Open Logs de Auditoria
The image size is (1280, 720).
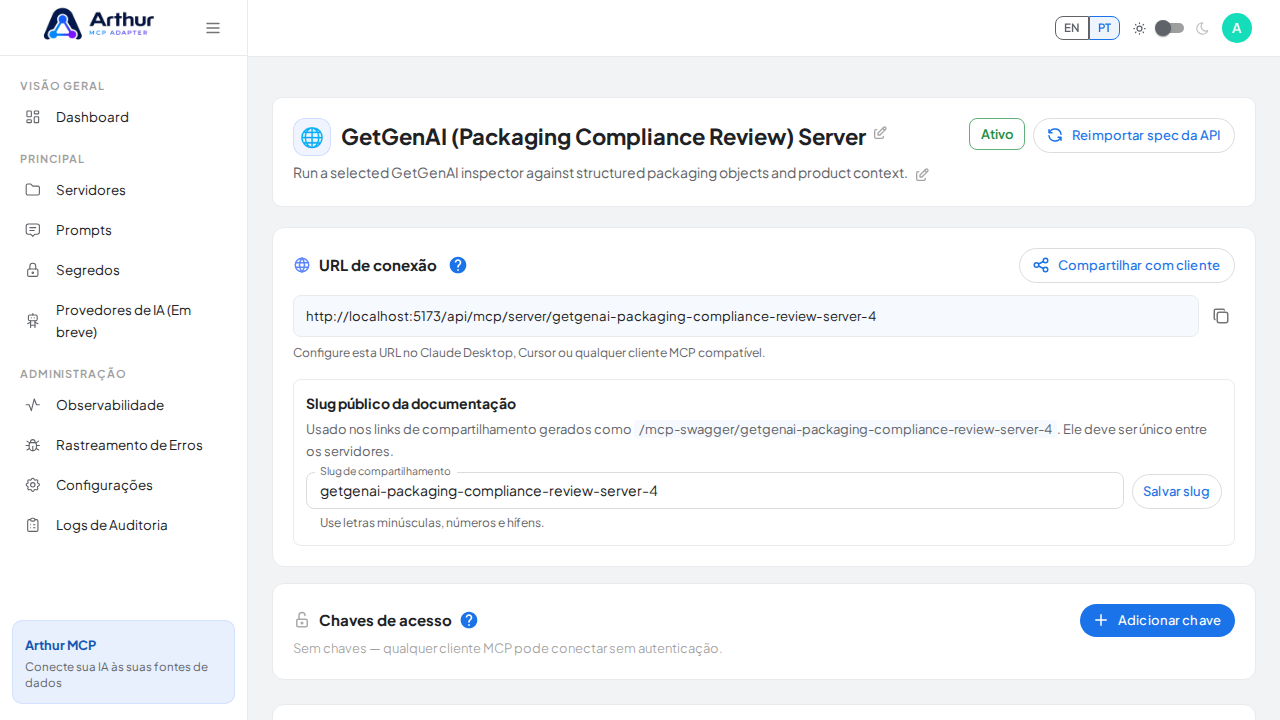click(123, 525)
